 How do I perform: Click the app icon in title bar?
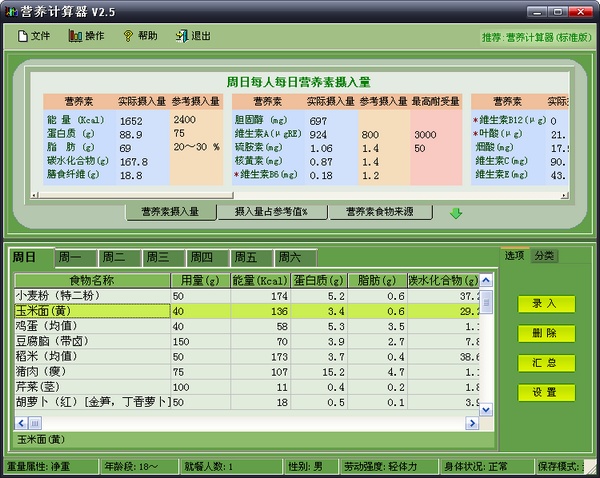(x=11, y=12)
